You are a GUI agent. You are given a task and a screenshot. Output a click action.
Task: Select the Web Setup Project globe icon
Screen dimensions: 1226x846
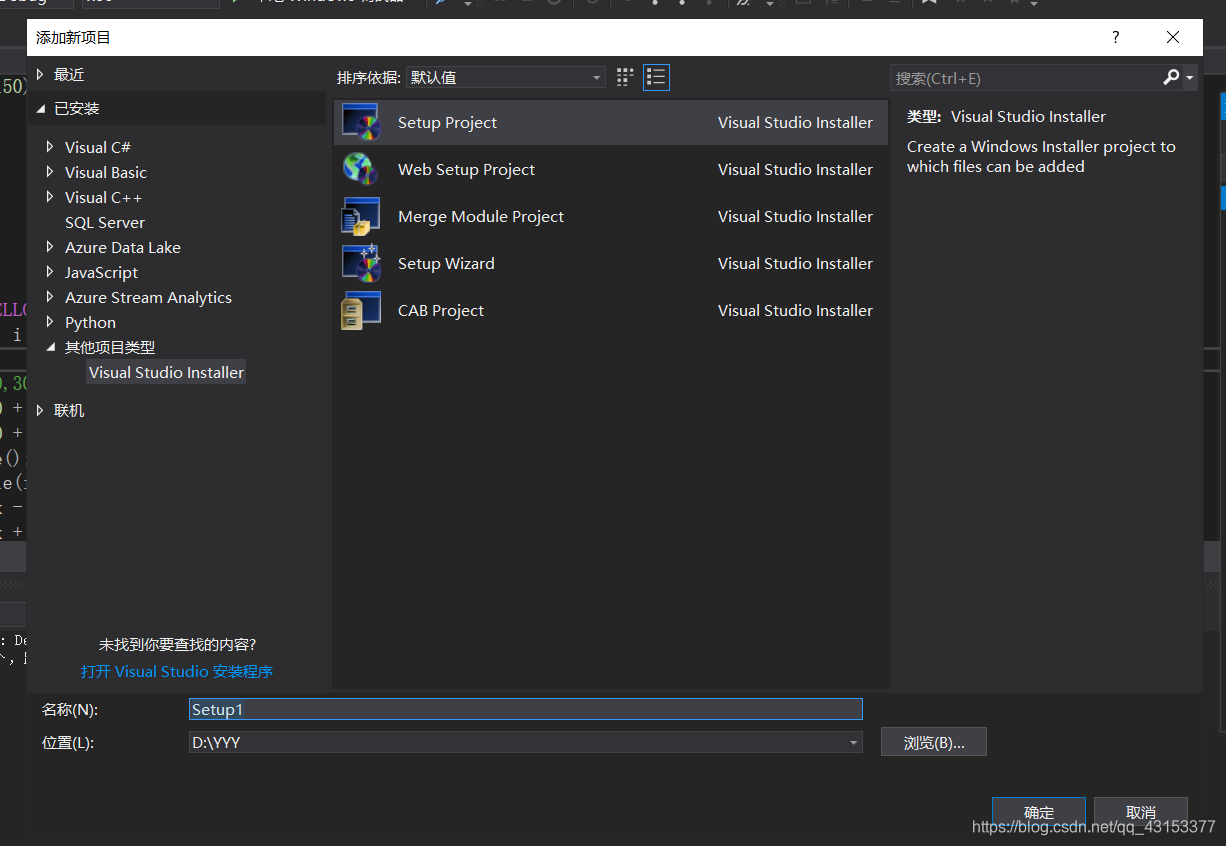(x=359, y=169)
